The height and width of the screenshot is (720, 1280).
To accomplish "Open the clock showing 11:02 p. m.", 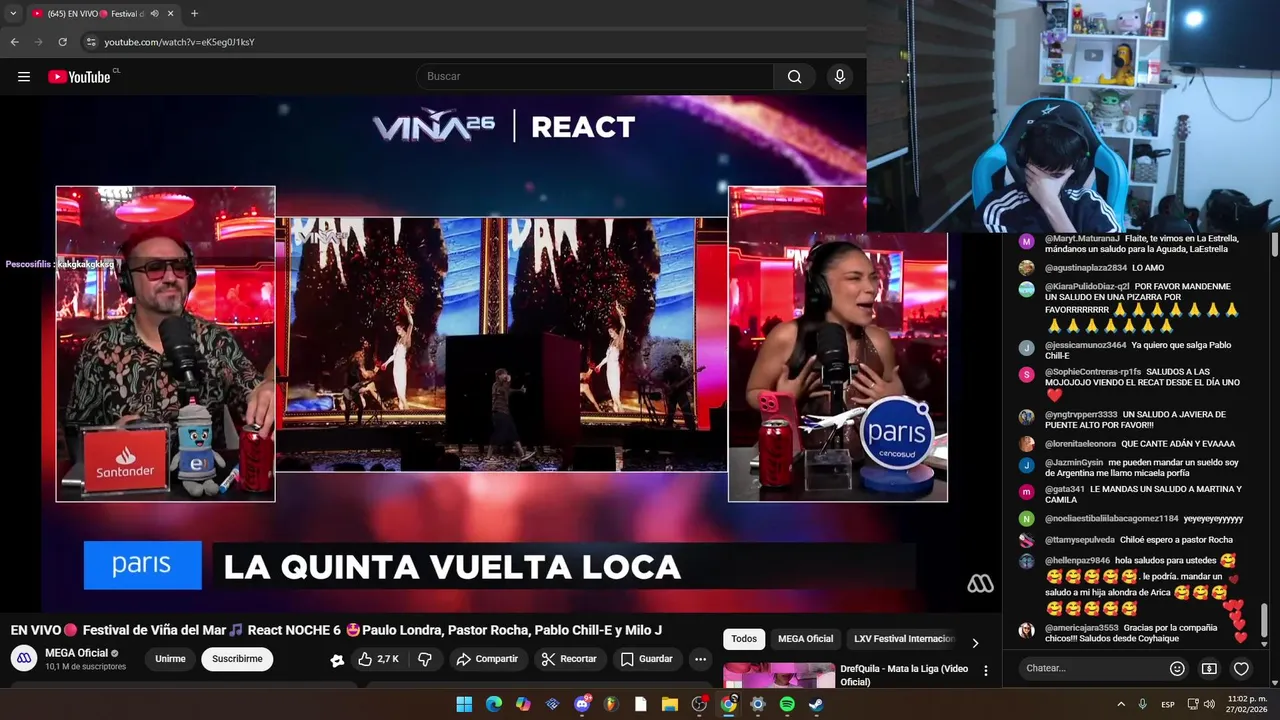I will [1247, 704].
